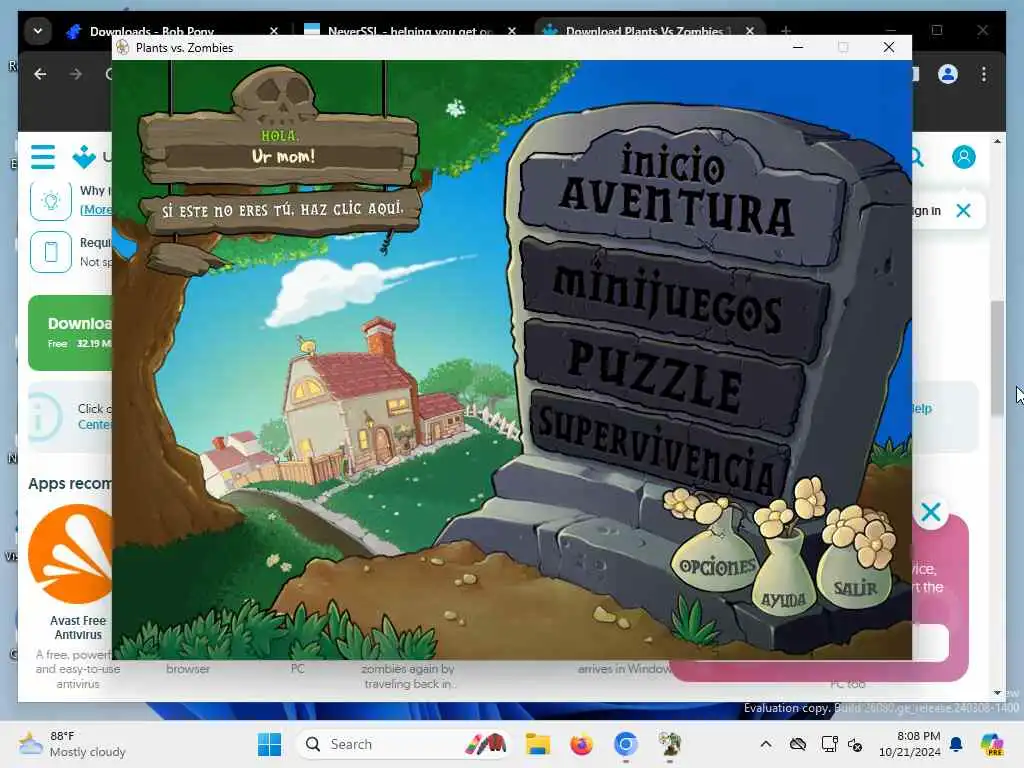
Task: Open File Explorer from taskbar
Action: 538,744
